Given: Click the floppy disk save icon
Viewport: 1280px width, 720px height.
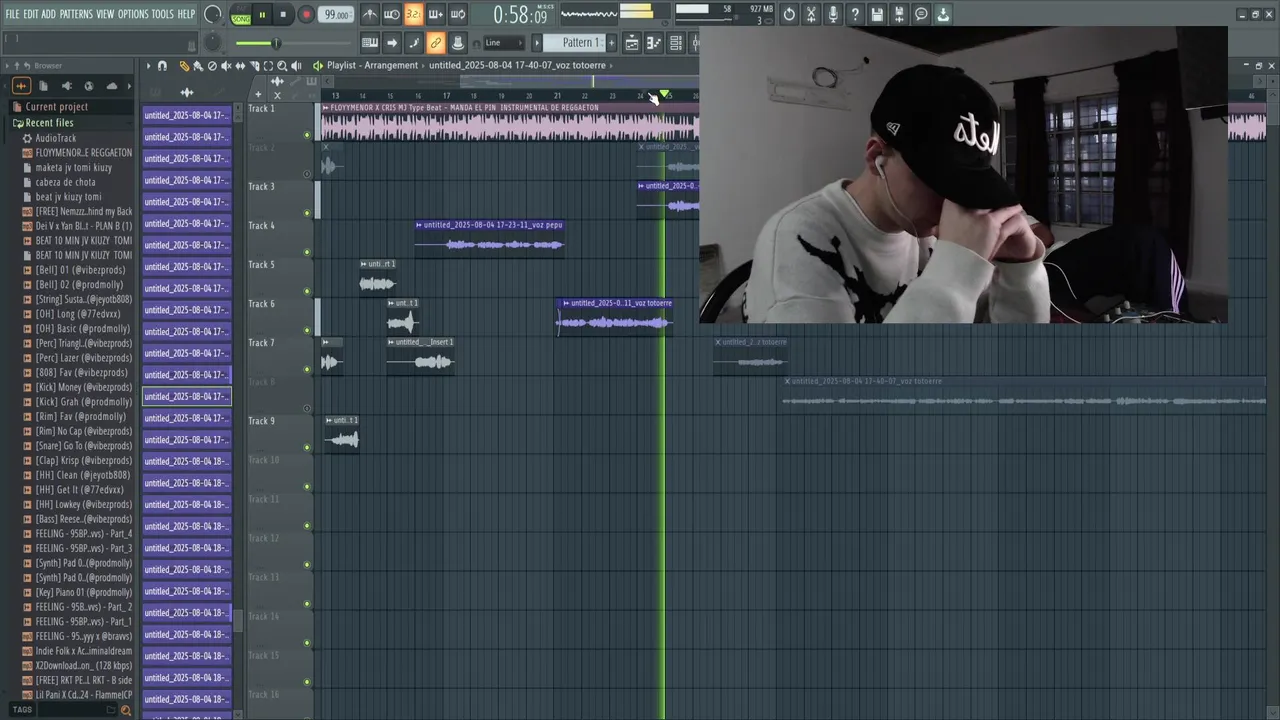Looking at the screenshot, I should (877, 14).
